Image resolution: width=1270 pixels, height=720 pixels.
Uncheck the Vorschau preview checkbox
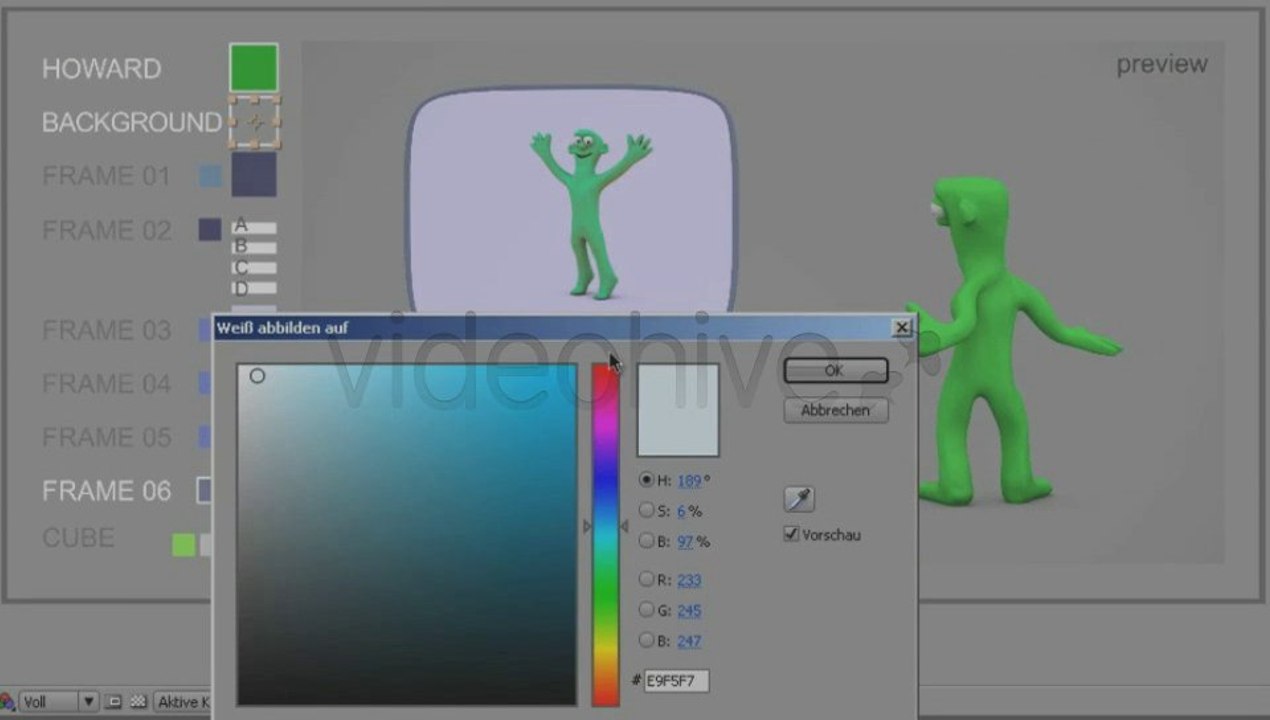(x=791, y=534)
